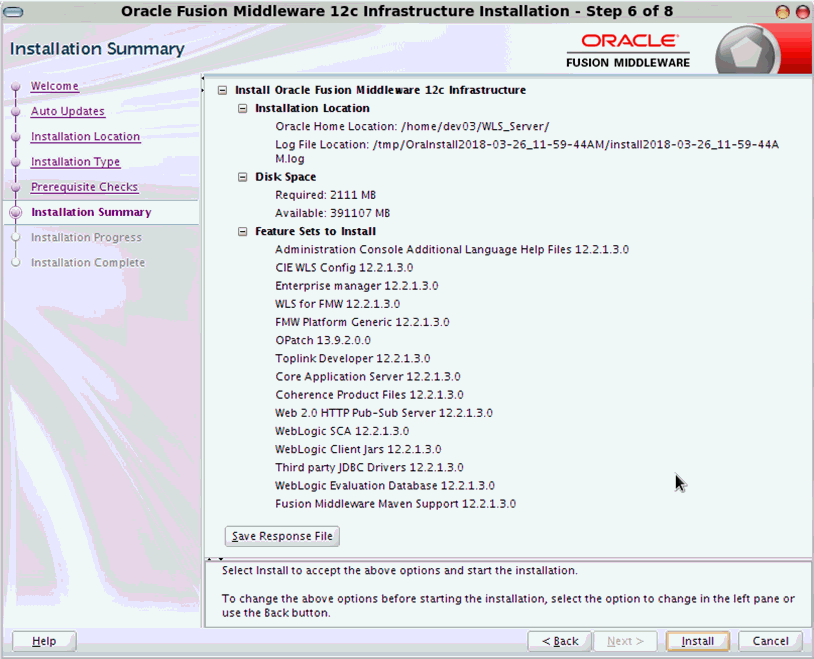Select WebLogic Evaluation Database 12.2.1.3.0
Screen dimensions: 814x659
pyautogui.click(x=385, y=486)
